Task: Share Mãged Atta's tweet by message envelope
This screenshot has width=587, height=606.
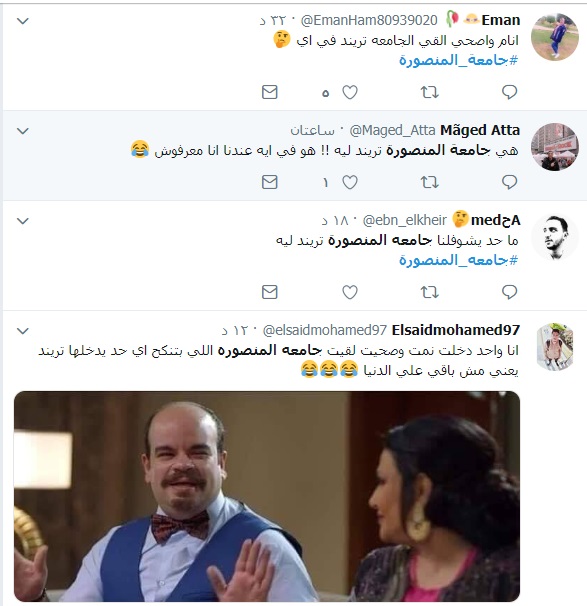Action: 270,182
